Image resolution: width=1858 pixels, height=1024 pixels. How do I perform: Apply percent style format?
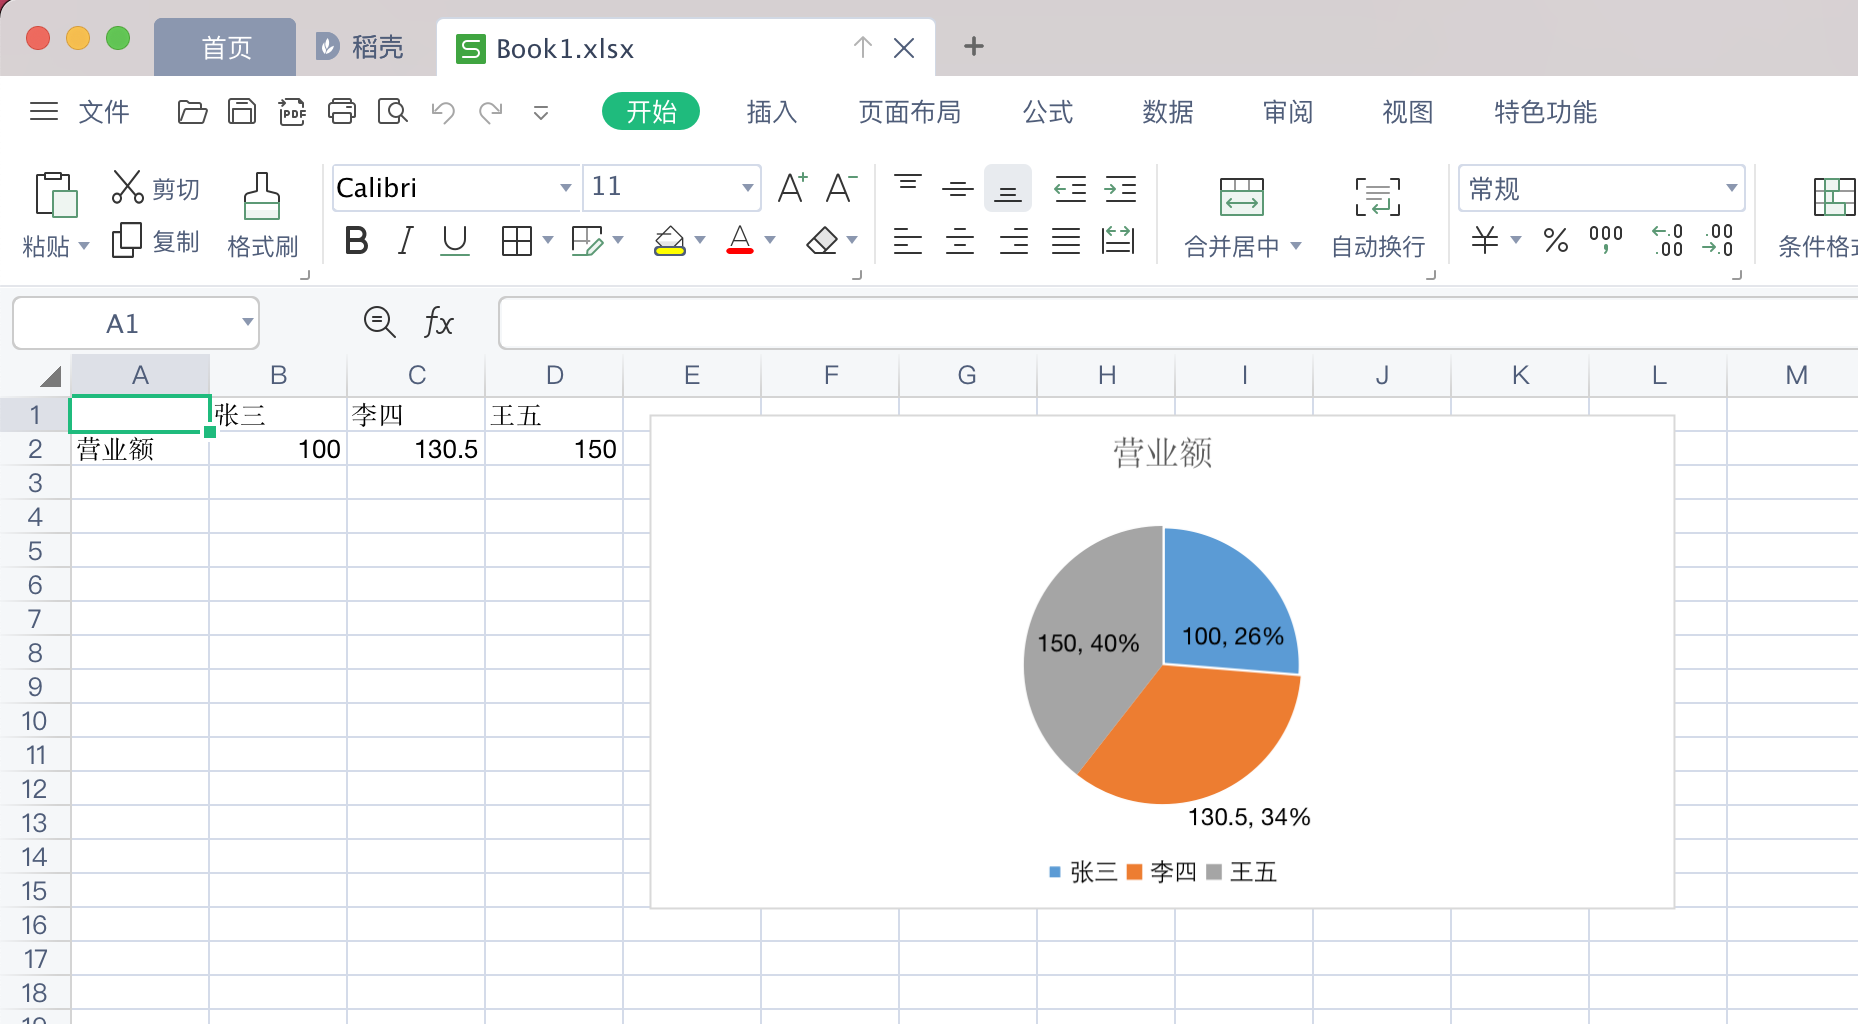click(x=1555, y=240)
